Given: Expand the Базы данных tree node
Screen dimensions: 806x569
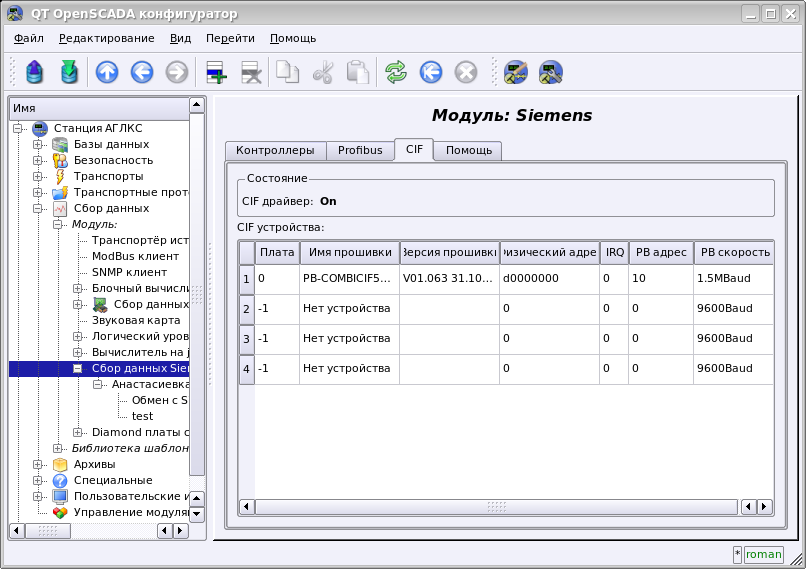Looking at the screenshot, I should (x=38, y=144).
